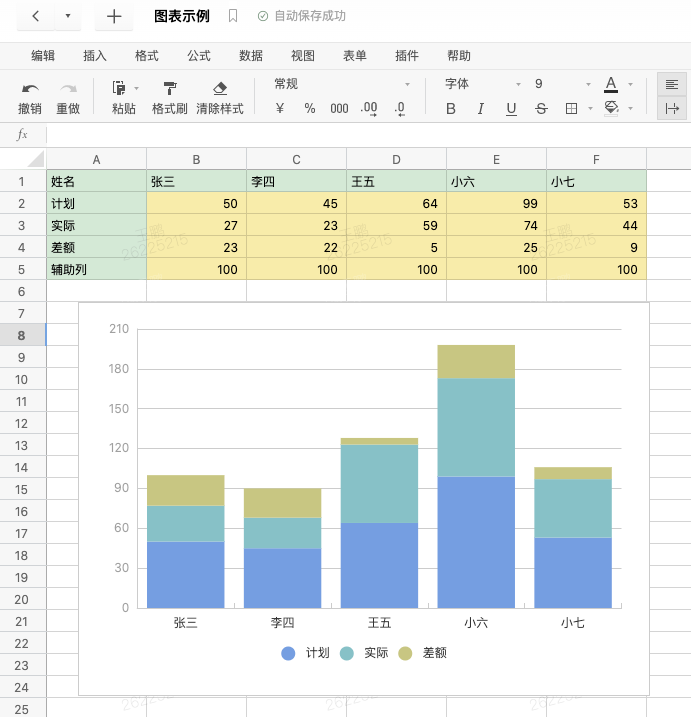691x717 pixels.
Task: Decrease decimal places with .0 icon
Action: tap(400, 109)
